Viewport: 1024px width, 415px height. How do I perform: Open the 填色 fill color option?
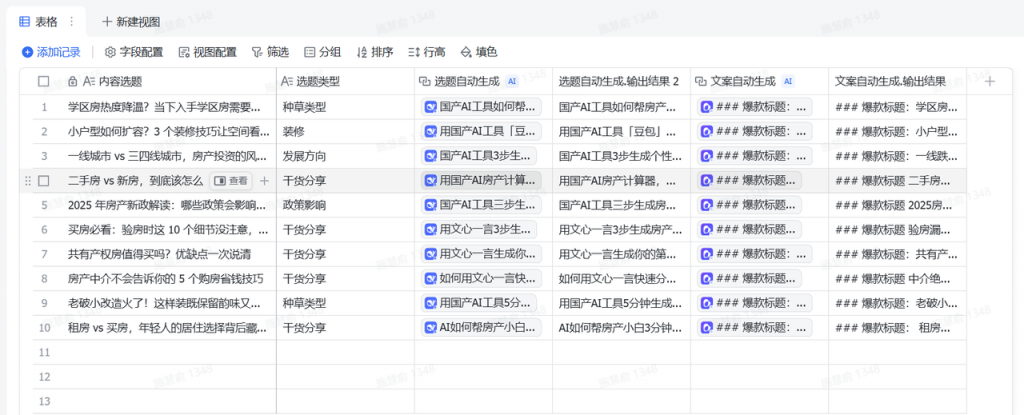(x=479, y=52)
